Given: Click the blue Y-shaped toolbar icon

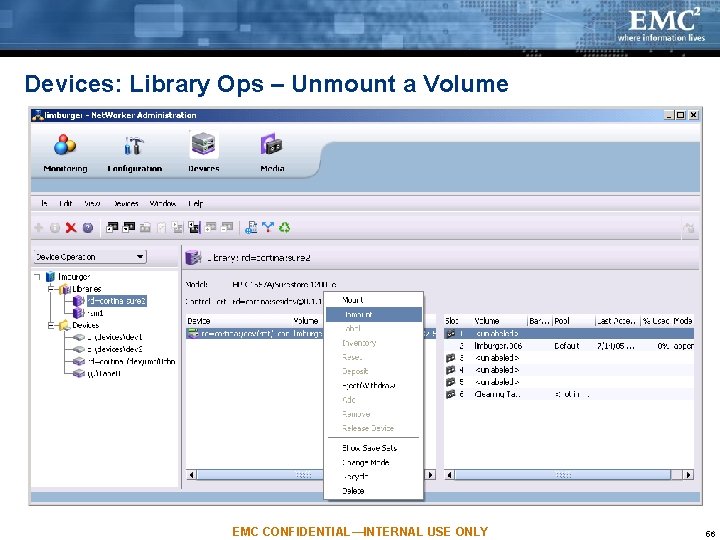Looking at the screenshot, I should coord(268,228).
